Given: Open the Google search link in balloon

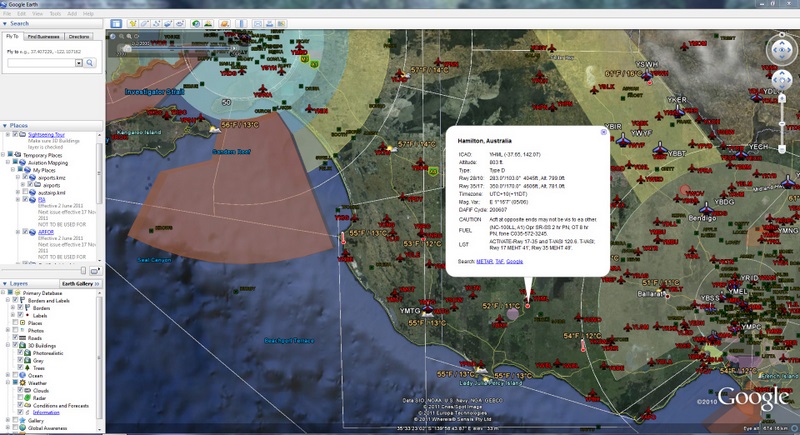Looking at the screenshot, I should point(514,261).
